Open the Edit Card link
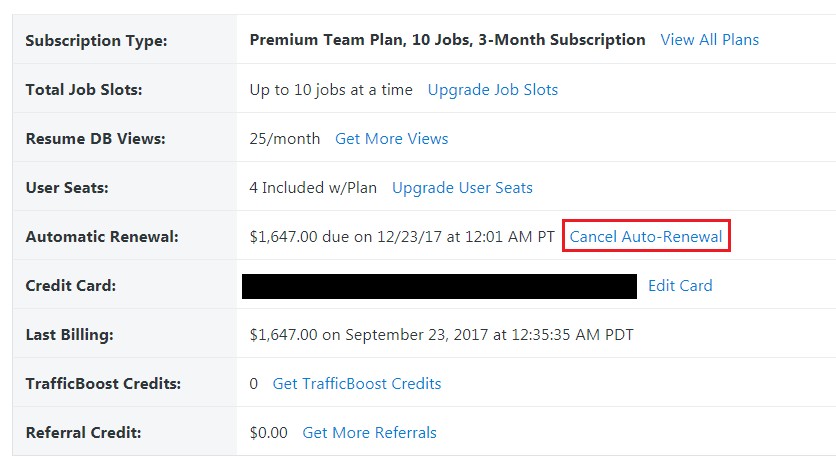 point(680,286)
